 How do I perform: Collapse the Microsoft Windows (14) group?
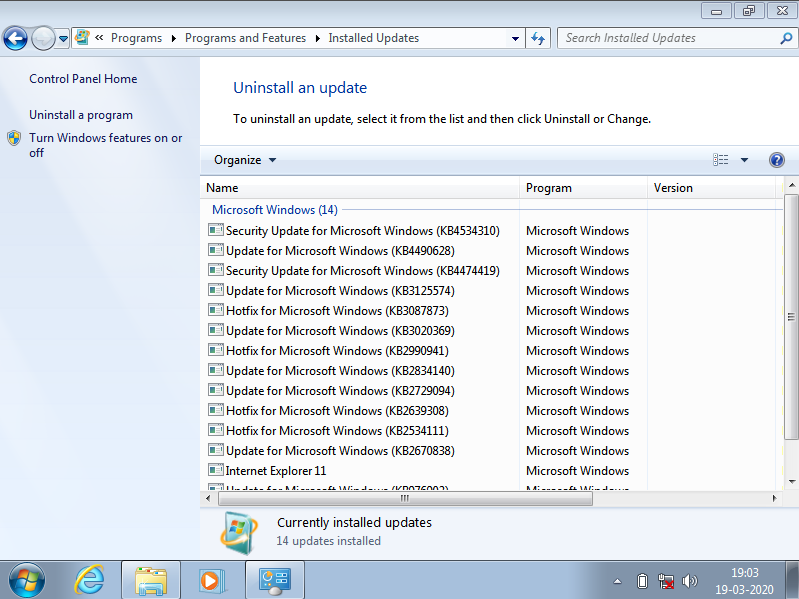tap(275, 210)
